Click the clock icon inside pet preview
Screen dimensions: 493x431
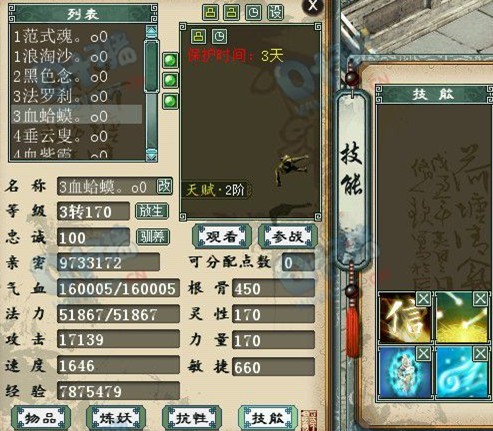click(x=219, y=36)
